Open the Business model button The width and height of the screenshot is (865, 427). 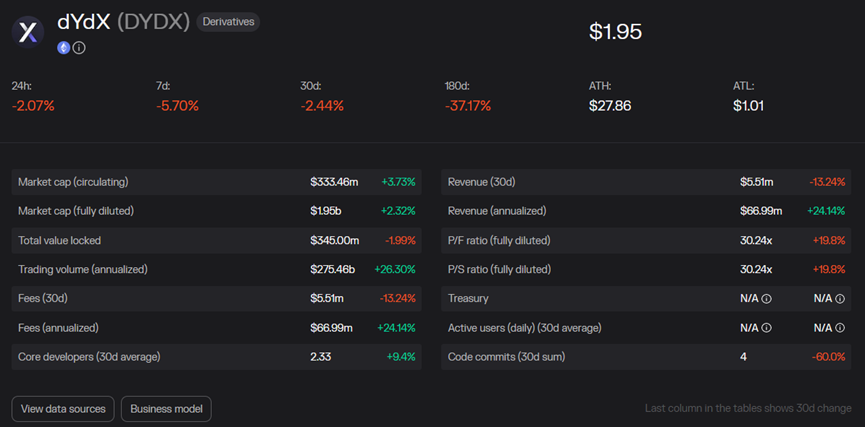pos(166,408)
